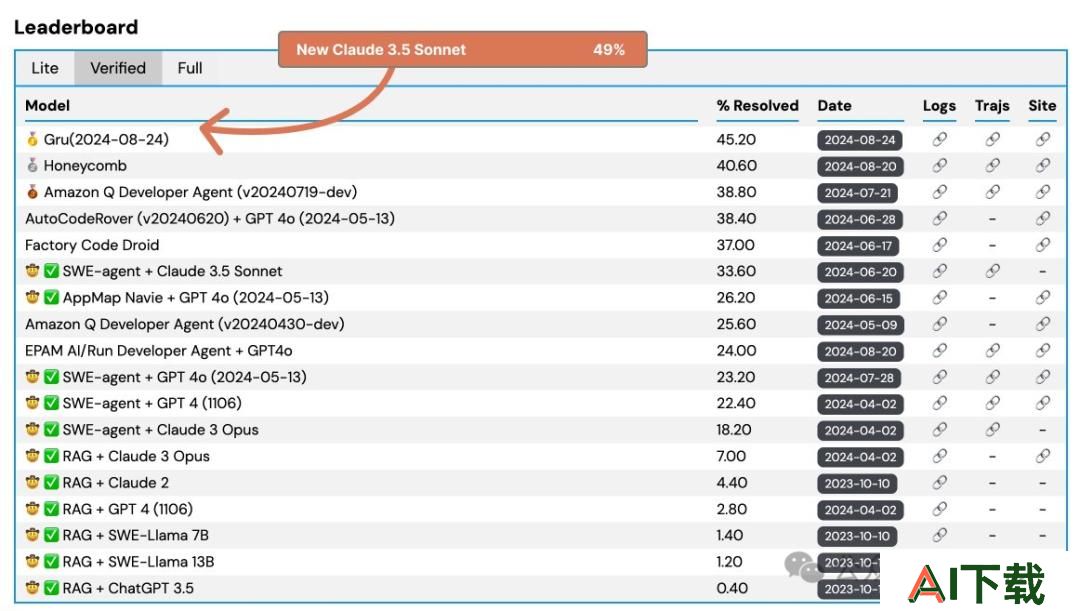1080x611 pixels.
Task: Open the Full leaderboard tab
Action: pyautogui.click(x=189, y=68)
